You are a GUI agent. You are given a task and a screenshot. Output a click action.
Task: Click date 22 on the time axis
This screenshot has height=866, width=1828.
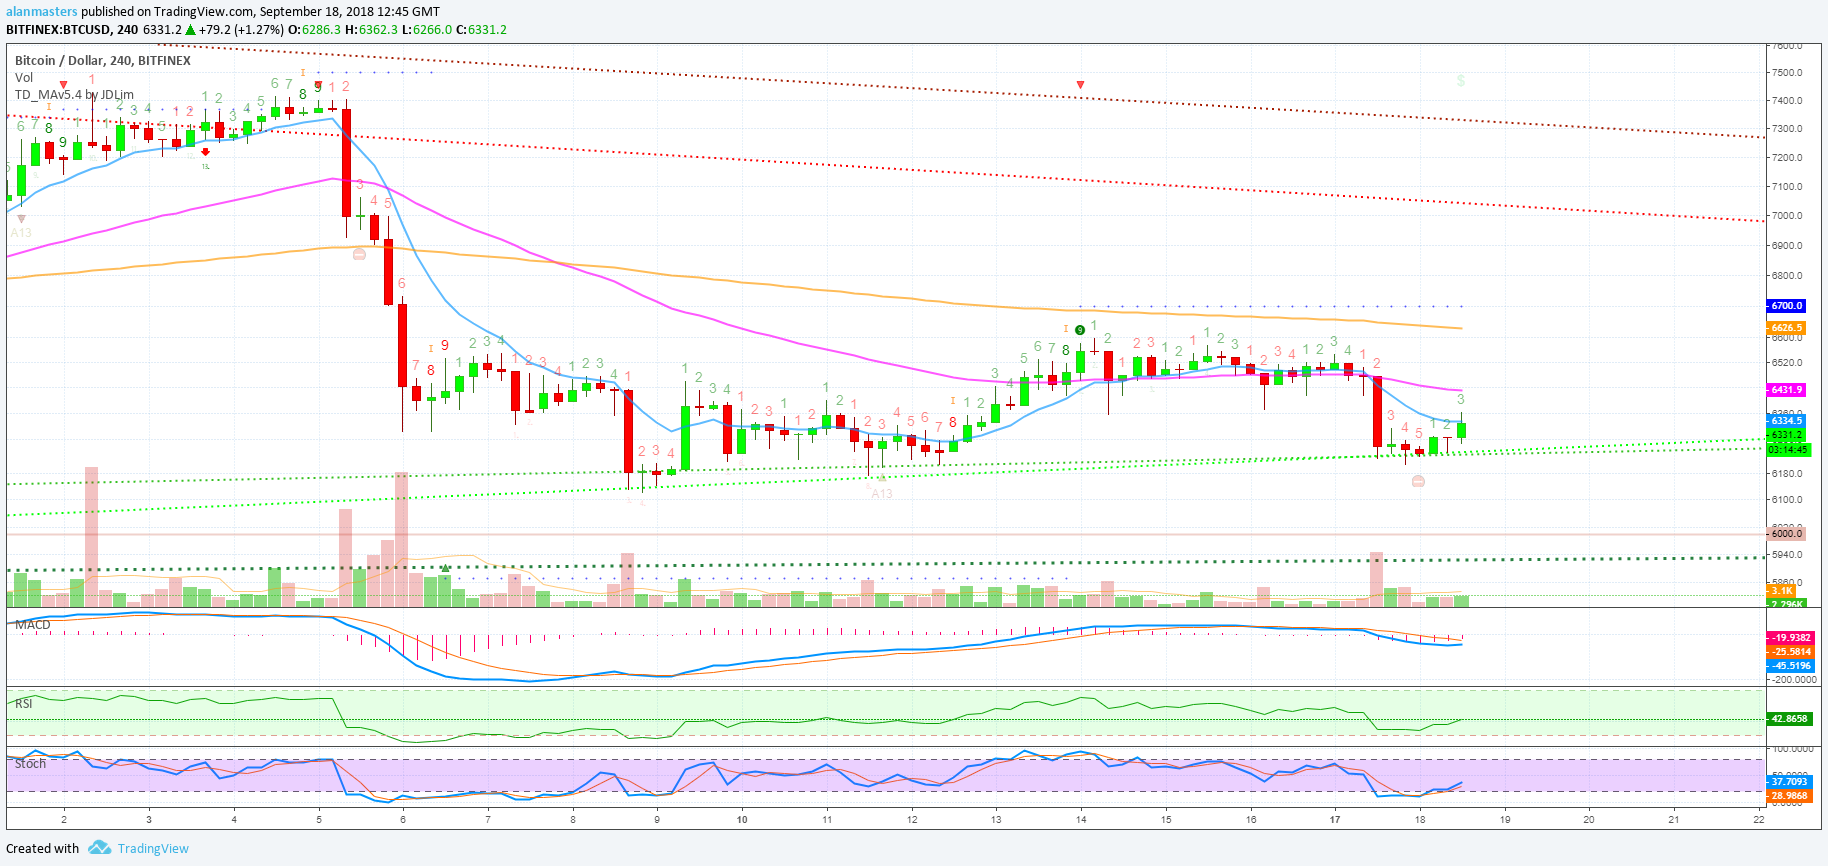[x=1759, y=819]
